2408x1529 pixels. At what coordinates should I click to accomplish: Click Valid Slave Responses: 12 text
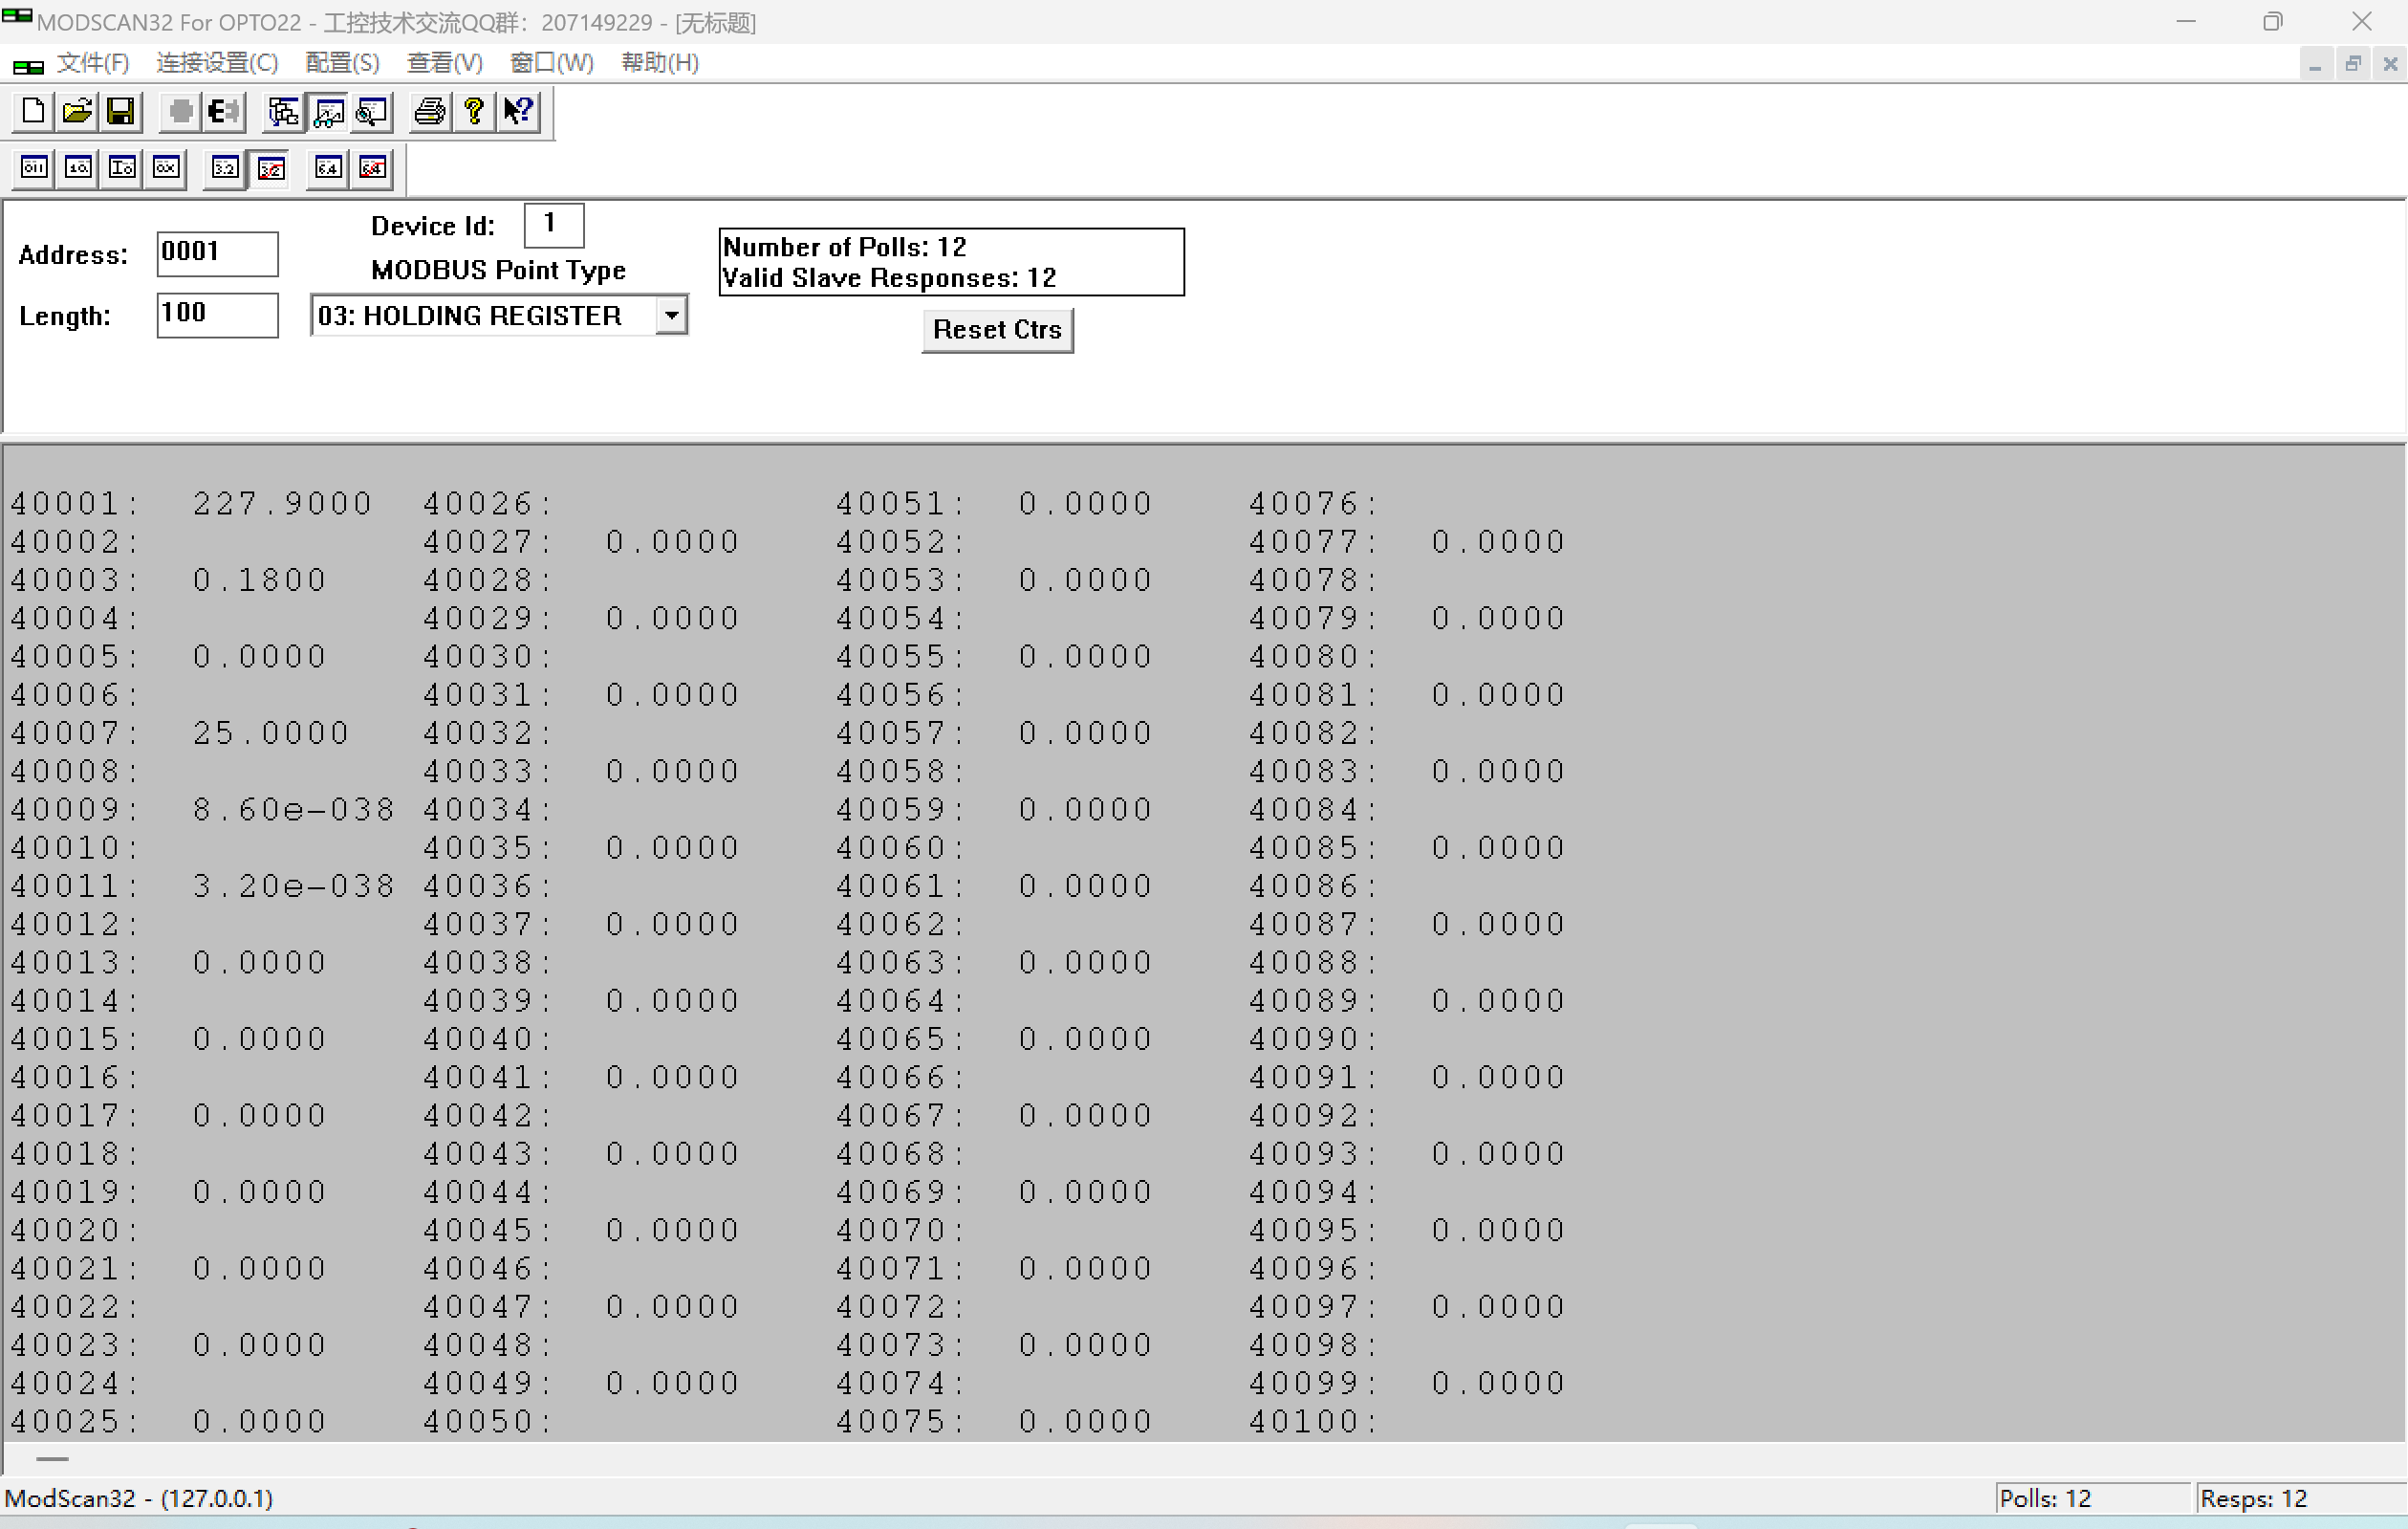tap(889, 278)
